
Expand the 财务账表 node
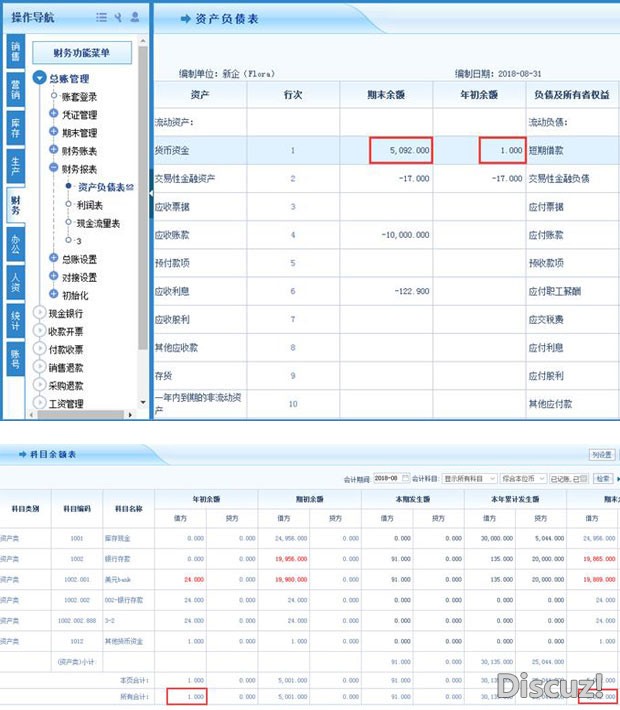pos(53,149)
